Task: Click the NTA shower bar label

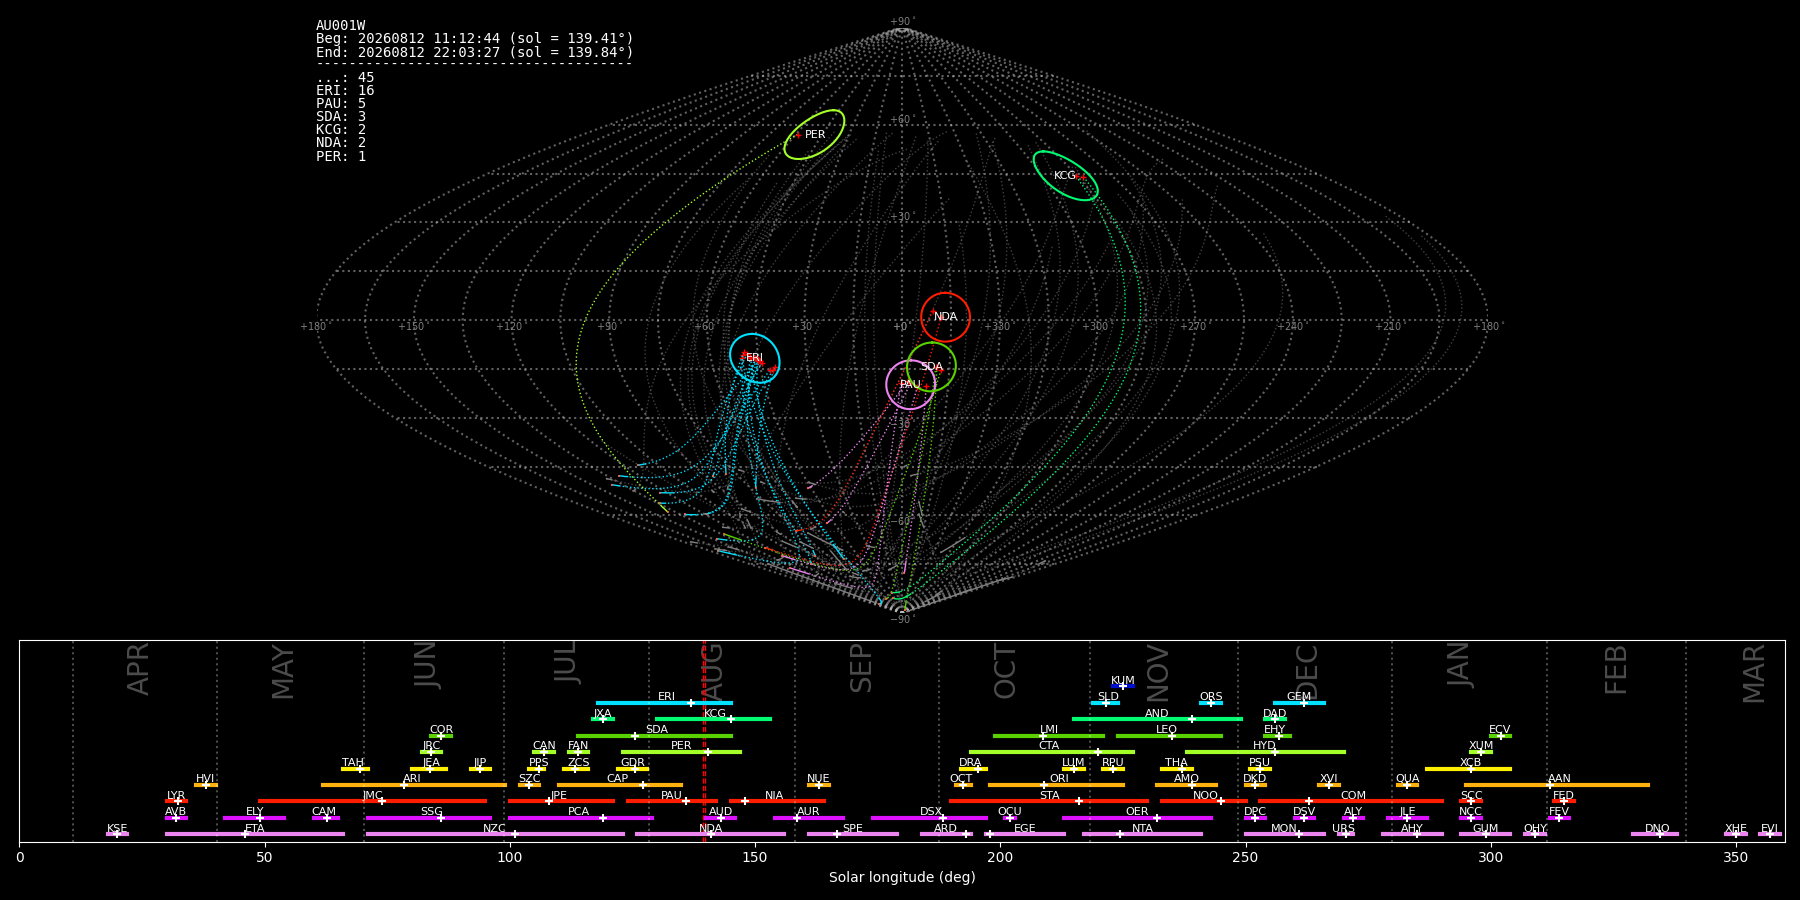Action: tap(1142, 828)
